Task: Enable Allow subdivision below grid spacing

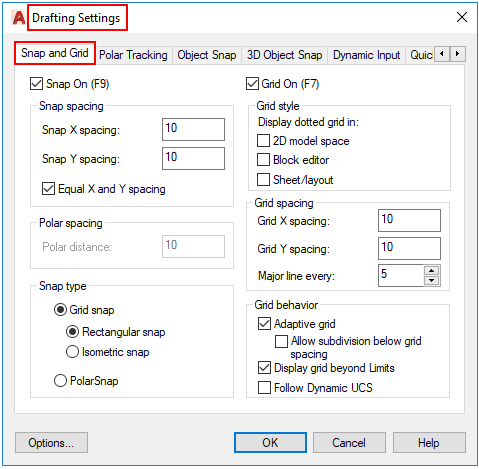Action: 281,341
